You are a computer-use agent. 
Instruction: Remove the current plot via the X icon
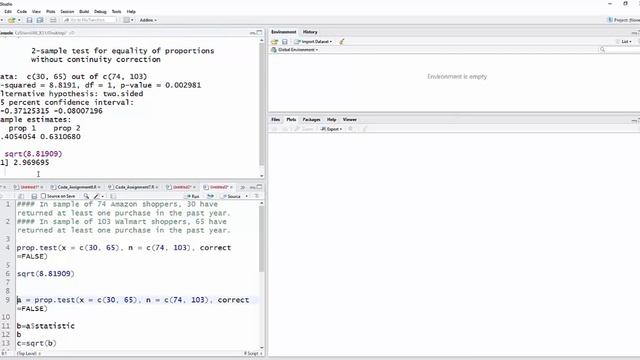(x=350, y=129)
